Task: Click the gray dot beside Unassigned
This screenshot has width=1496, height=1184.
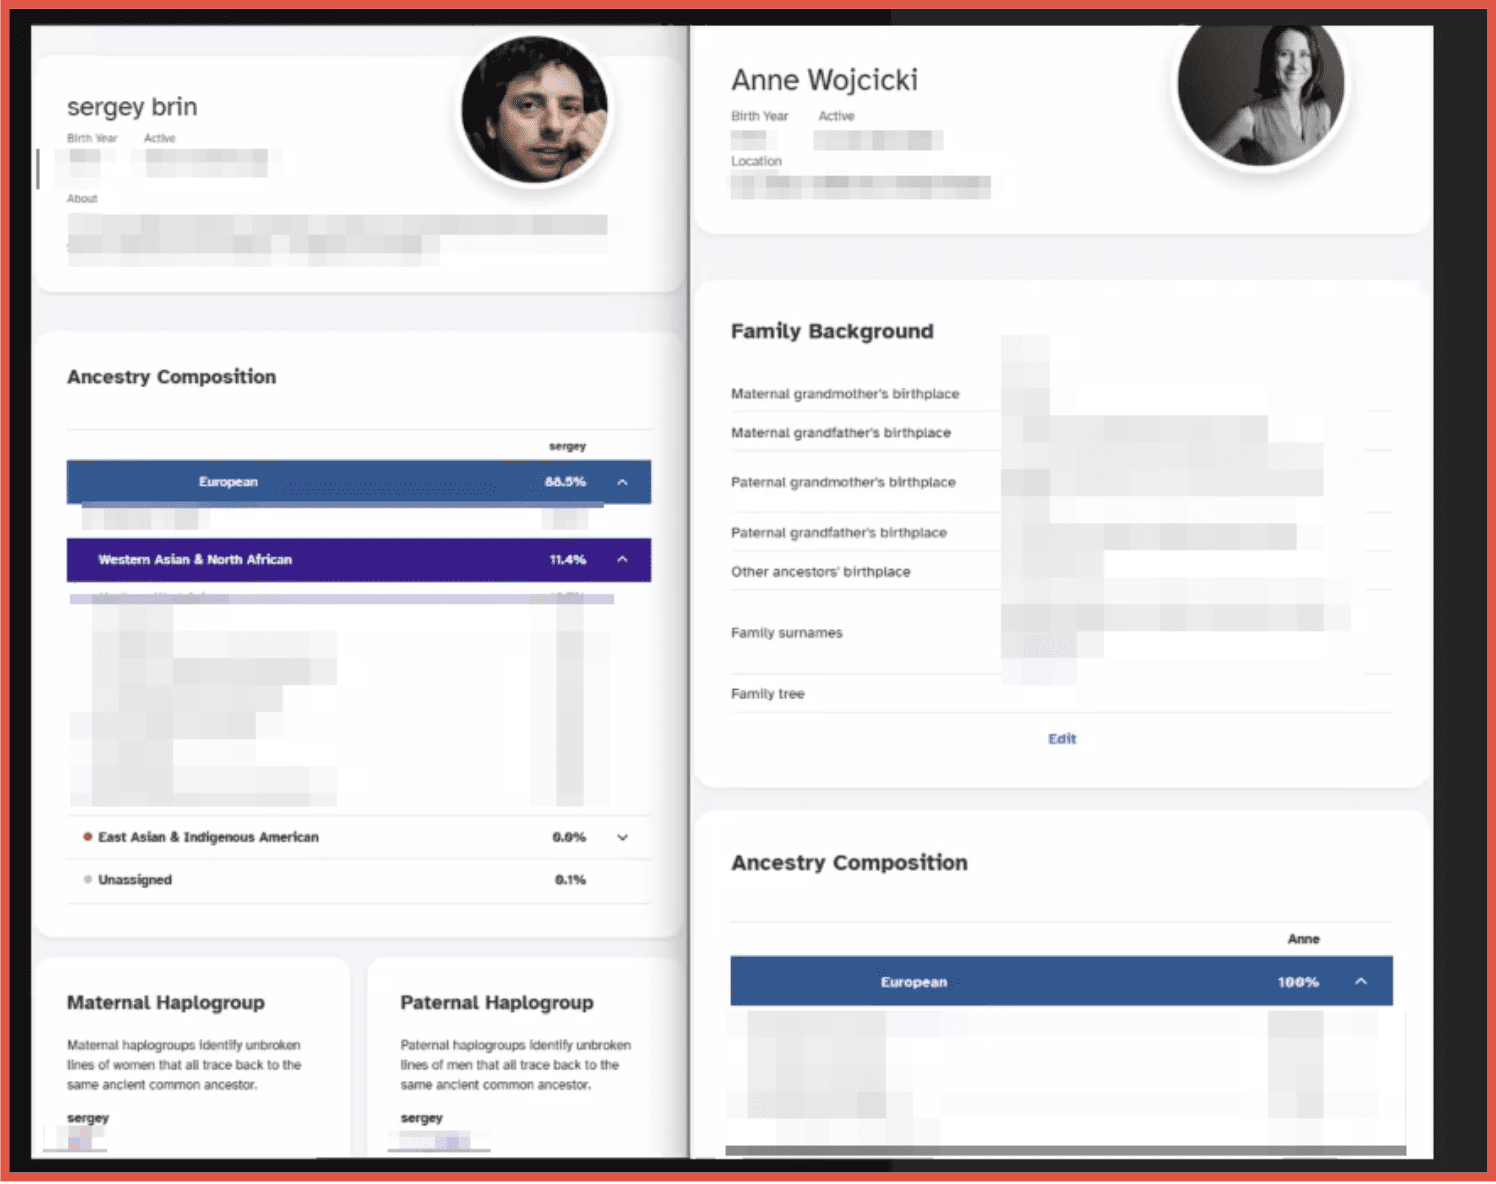Action: (88, 880)
